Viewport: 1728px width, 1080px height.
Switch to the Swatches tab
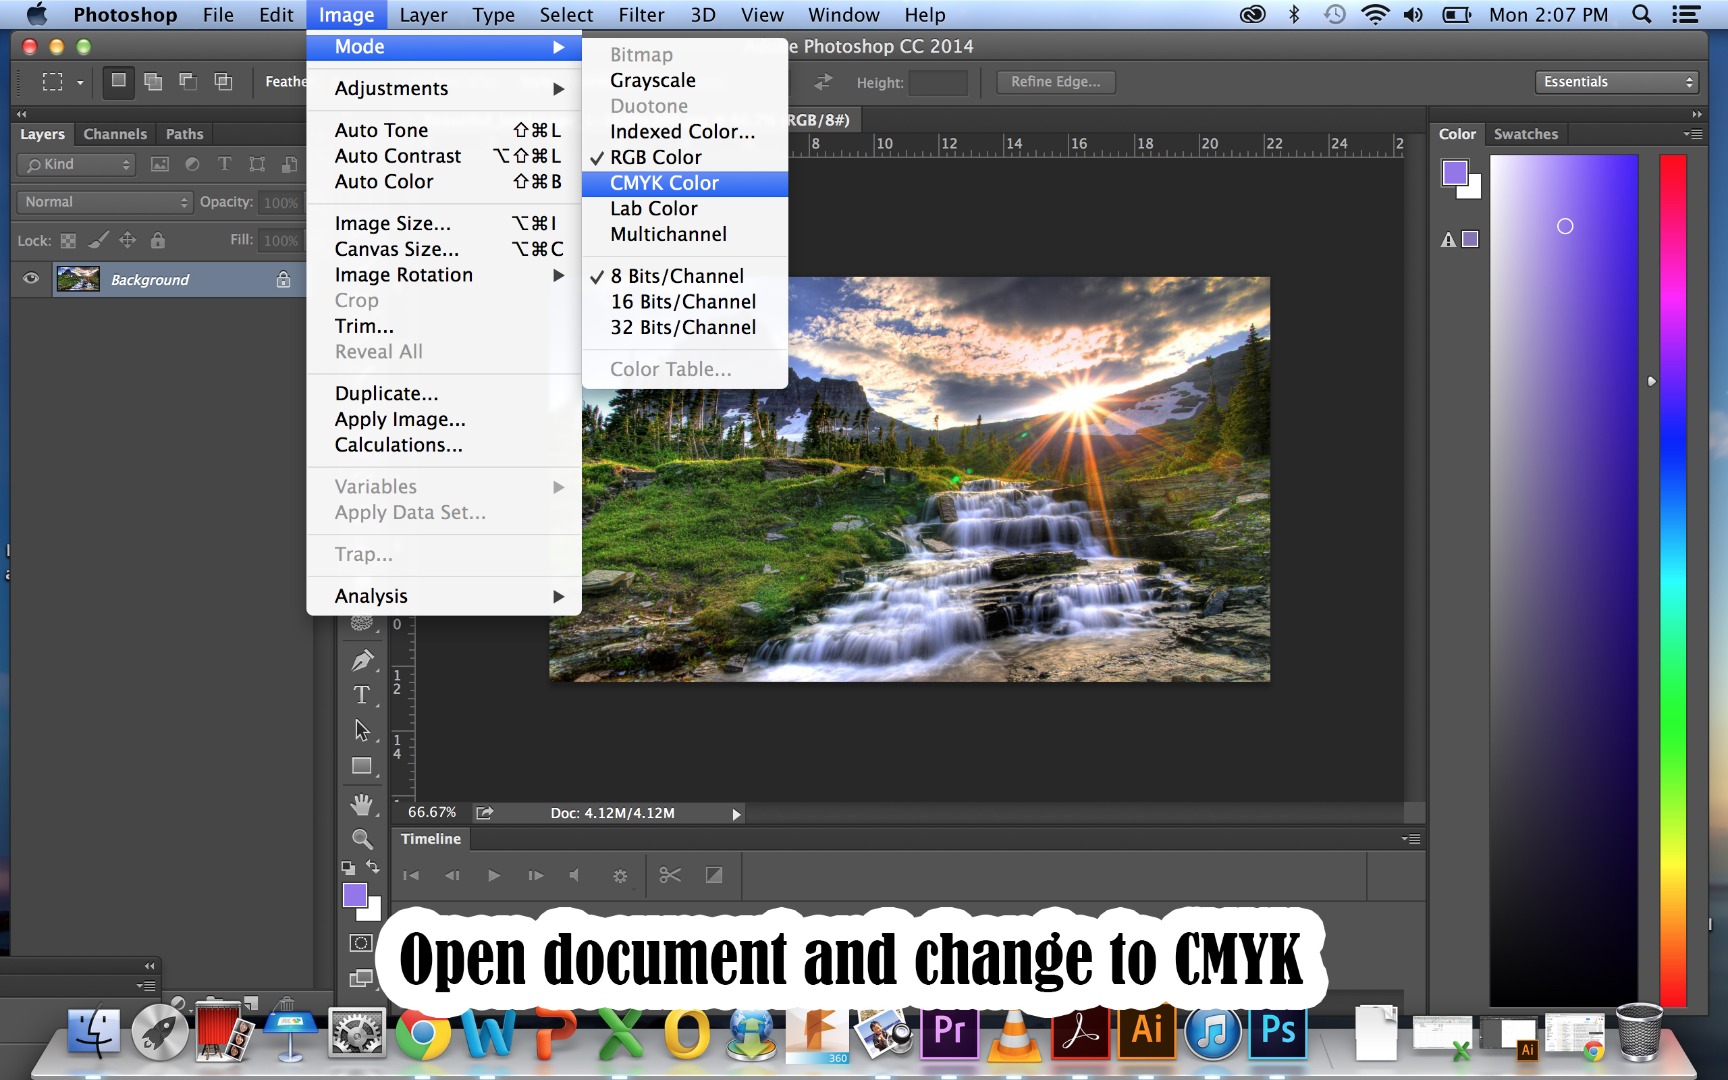pyautogui.click(x=1526, y=134)
